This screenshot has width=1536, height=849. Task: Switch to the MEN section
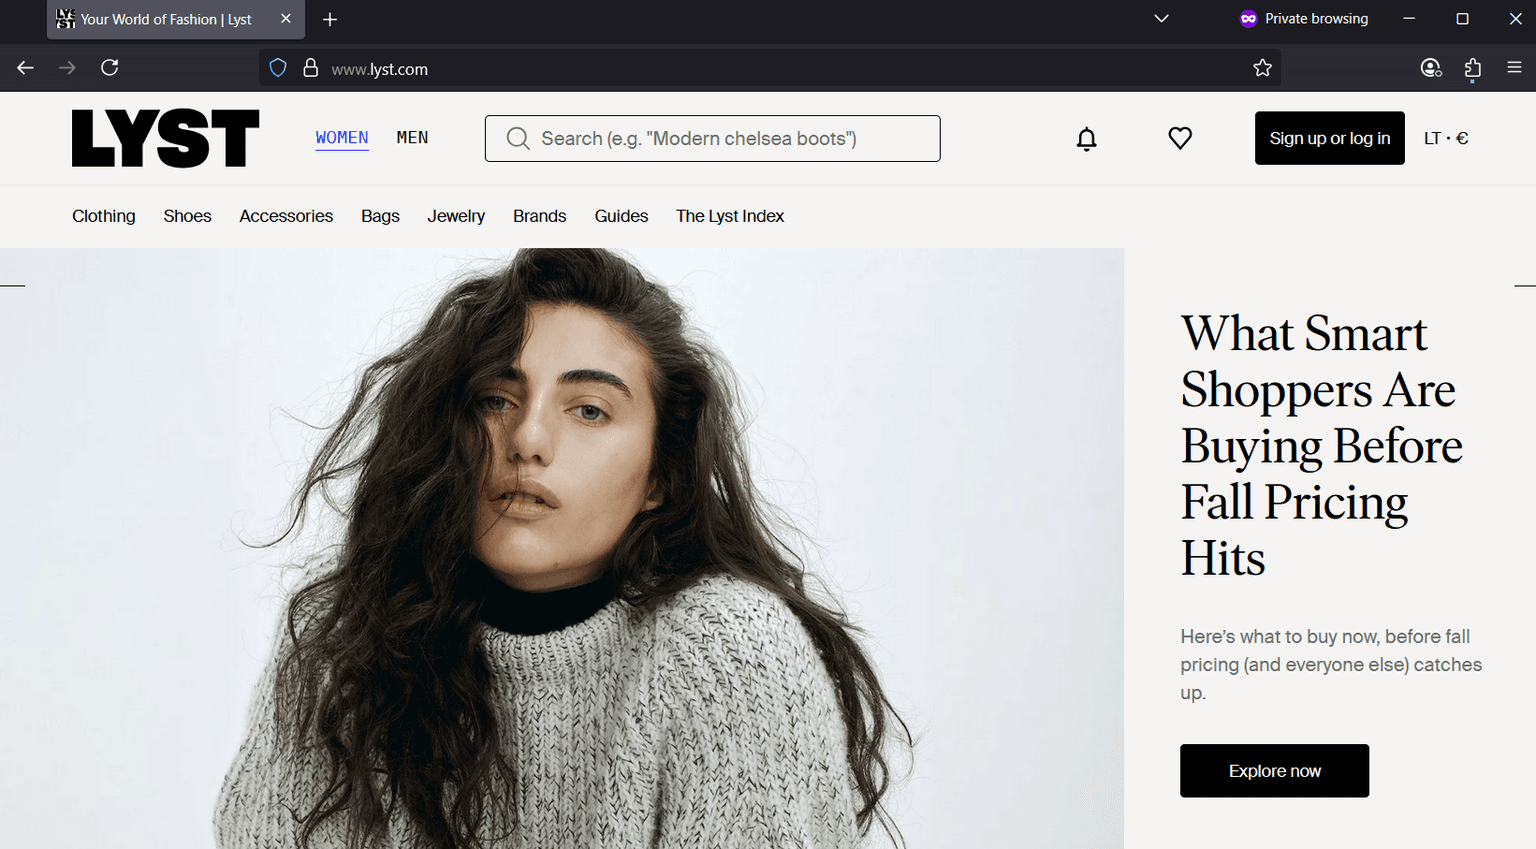coord(412,138)
